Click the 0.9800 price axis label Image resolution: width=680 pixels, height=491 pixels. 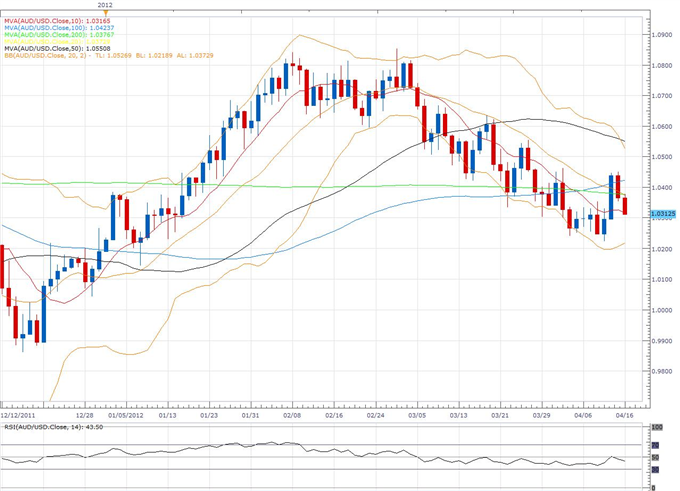(x=661, y=371)
